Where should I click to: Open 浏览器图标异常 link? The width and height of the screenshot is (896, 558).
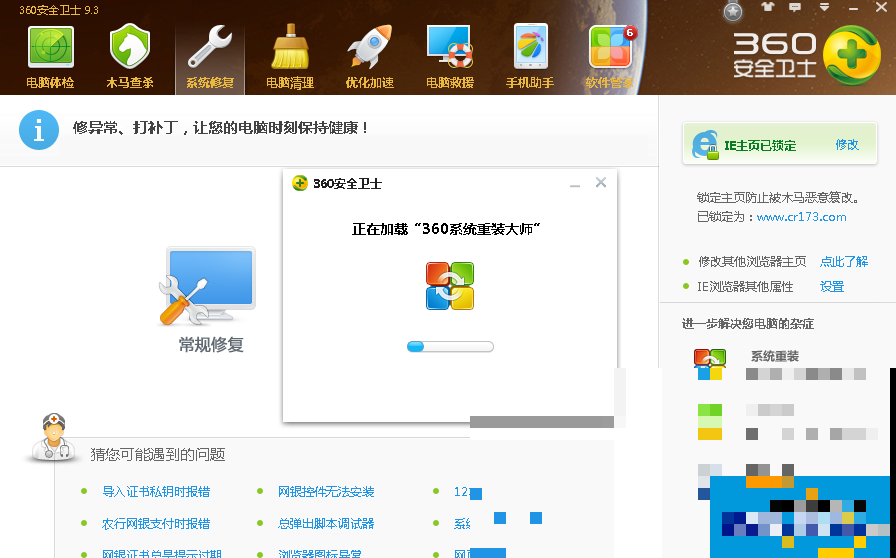[320, 554]
